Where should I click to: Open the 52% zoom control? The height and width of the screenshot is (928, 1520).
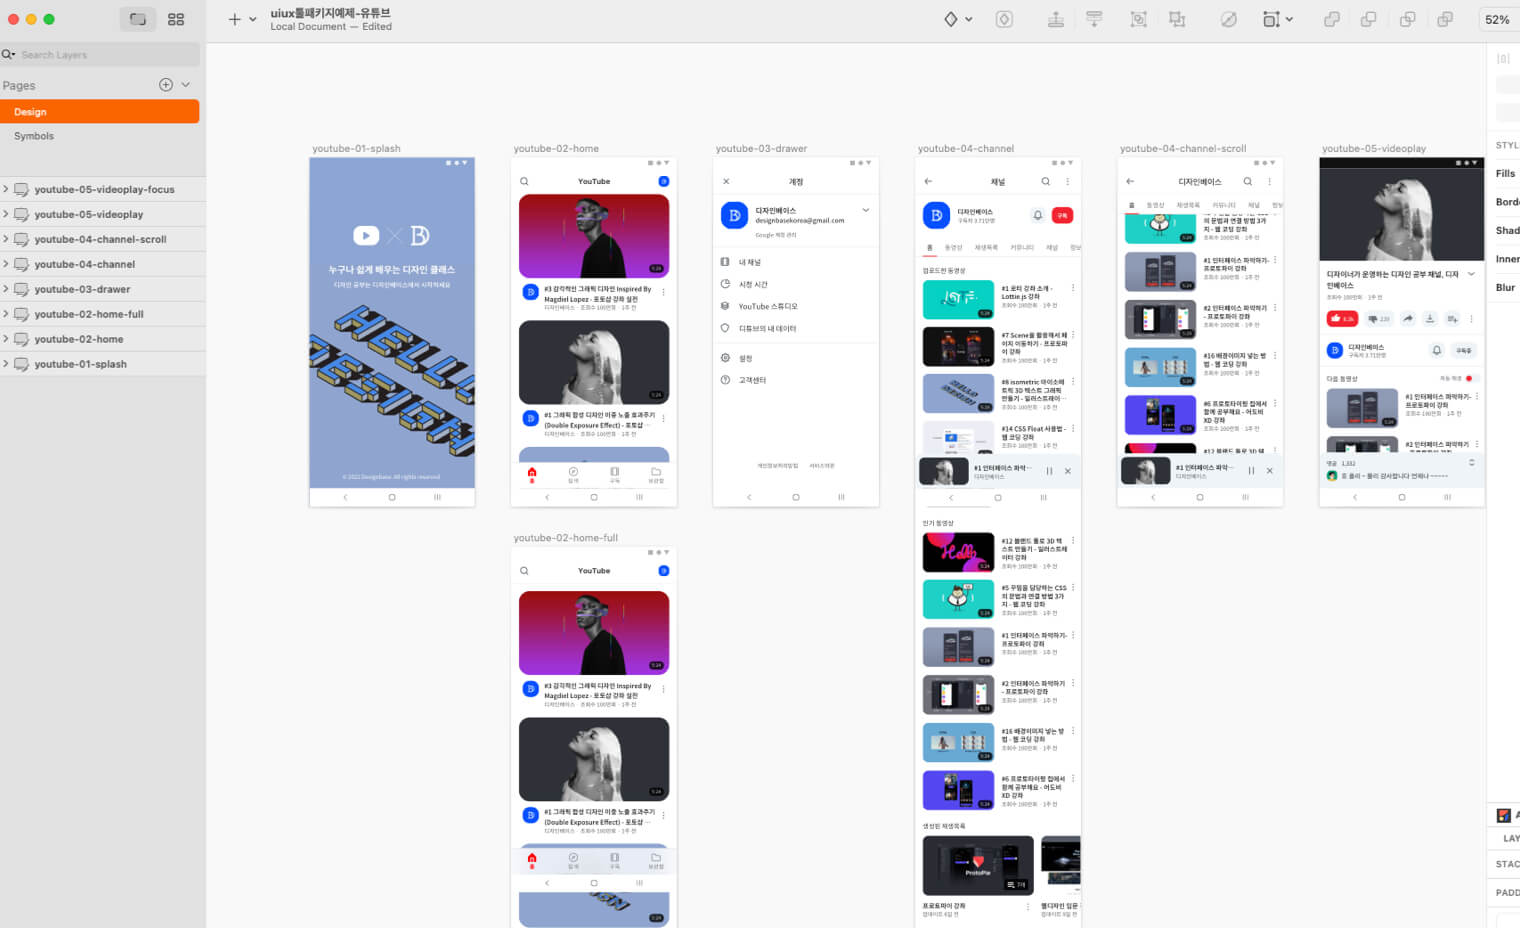[1498, 19]
